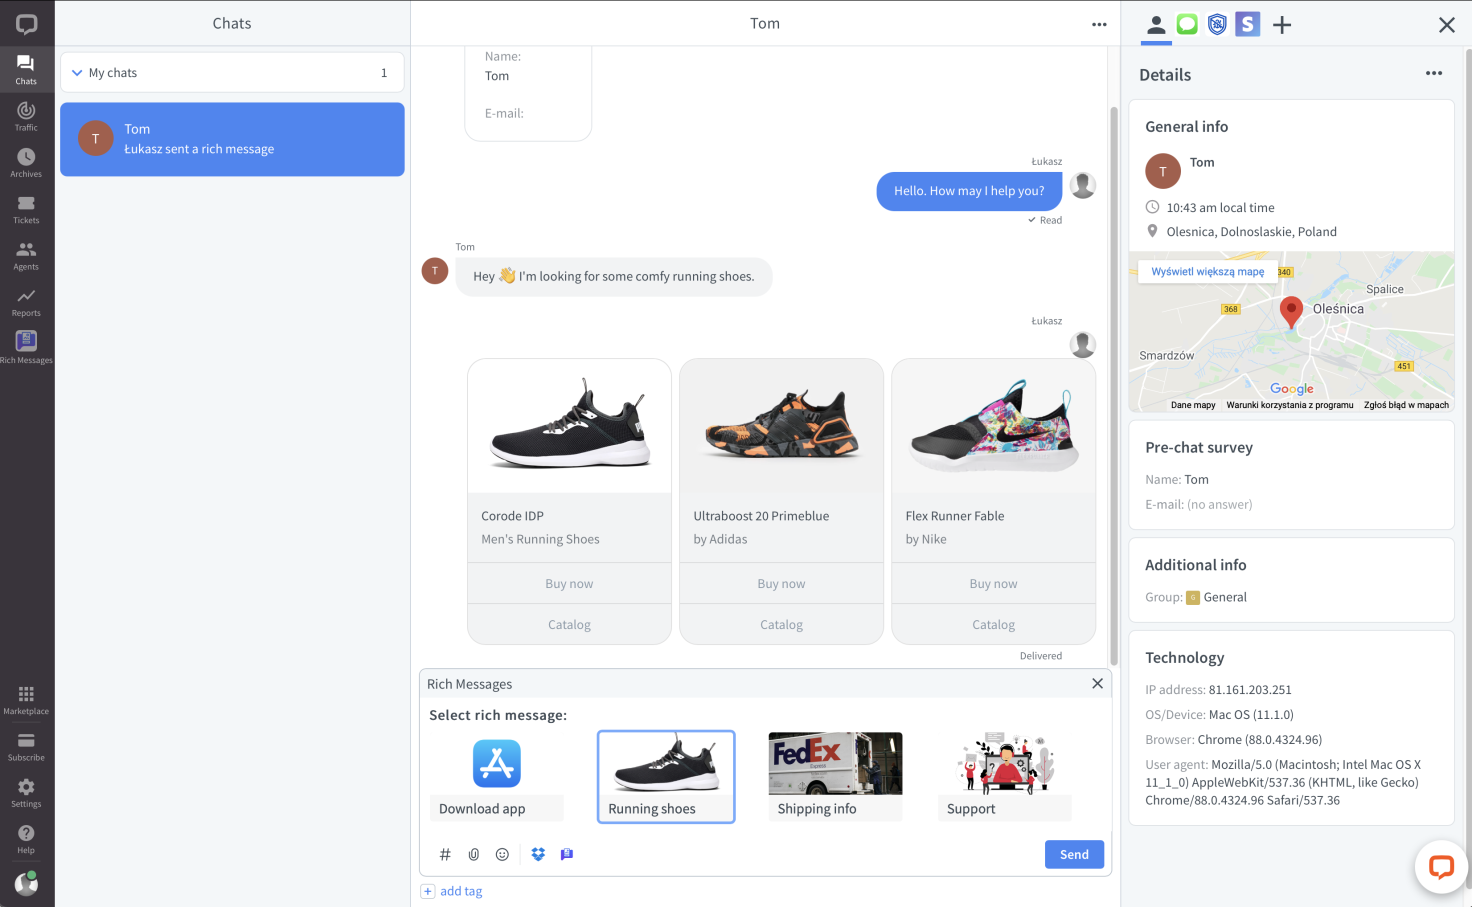Open the Marketplace
This screenshot has height=907, width=1472.
point(26,700)
